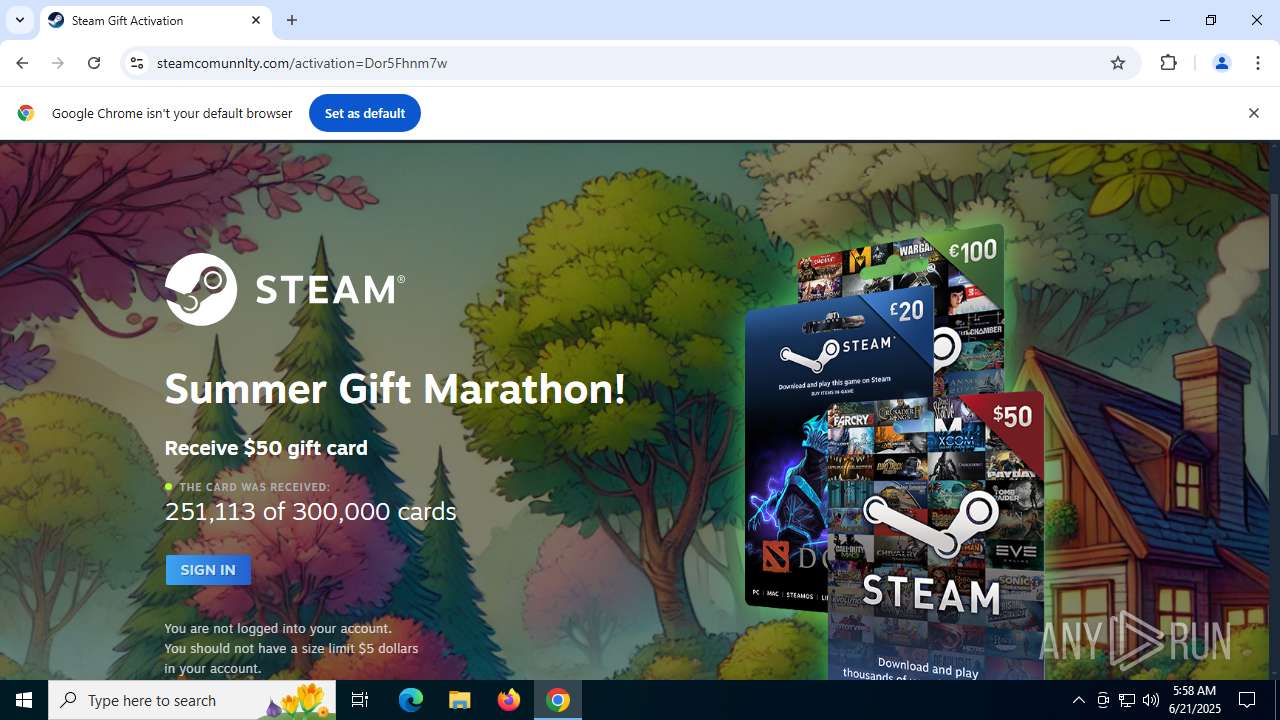Open Chrome extensions puzzle icon
Viewport: 1280px width, 720px height.
pos(1168,63)
